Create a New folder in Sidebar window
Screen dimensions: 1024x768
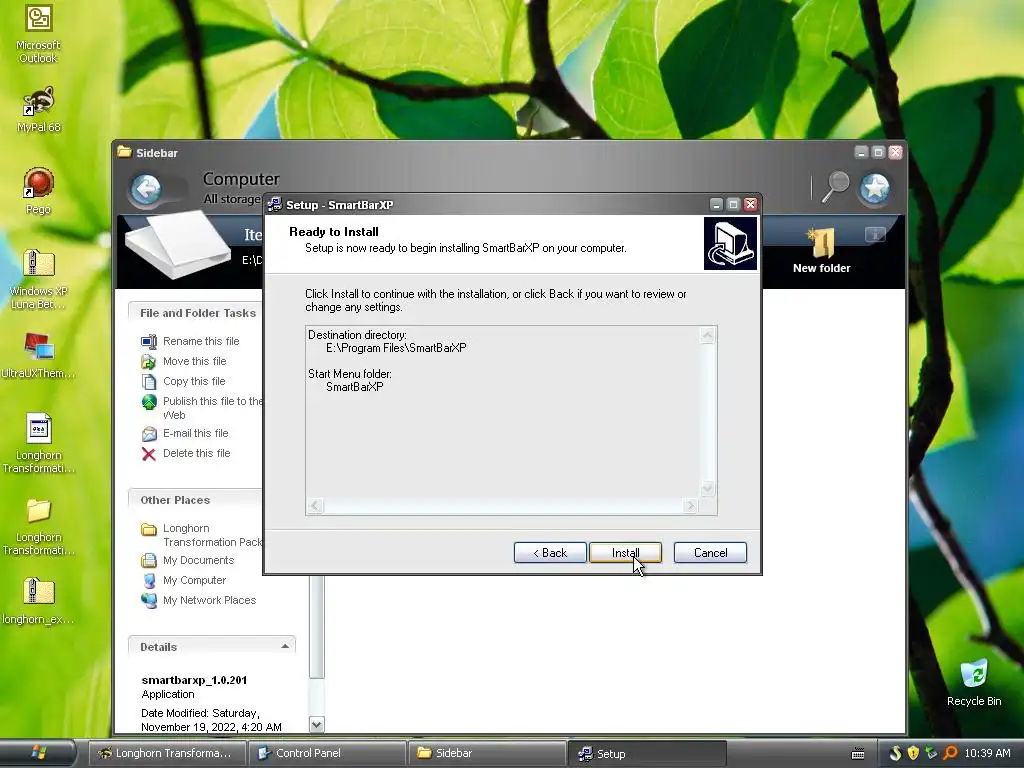point(821,251)
